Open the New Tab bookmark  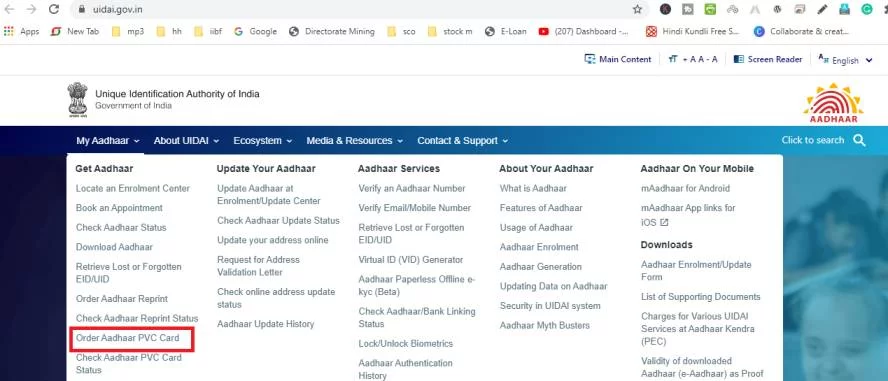point(75,32)
